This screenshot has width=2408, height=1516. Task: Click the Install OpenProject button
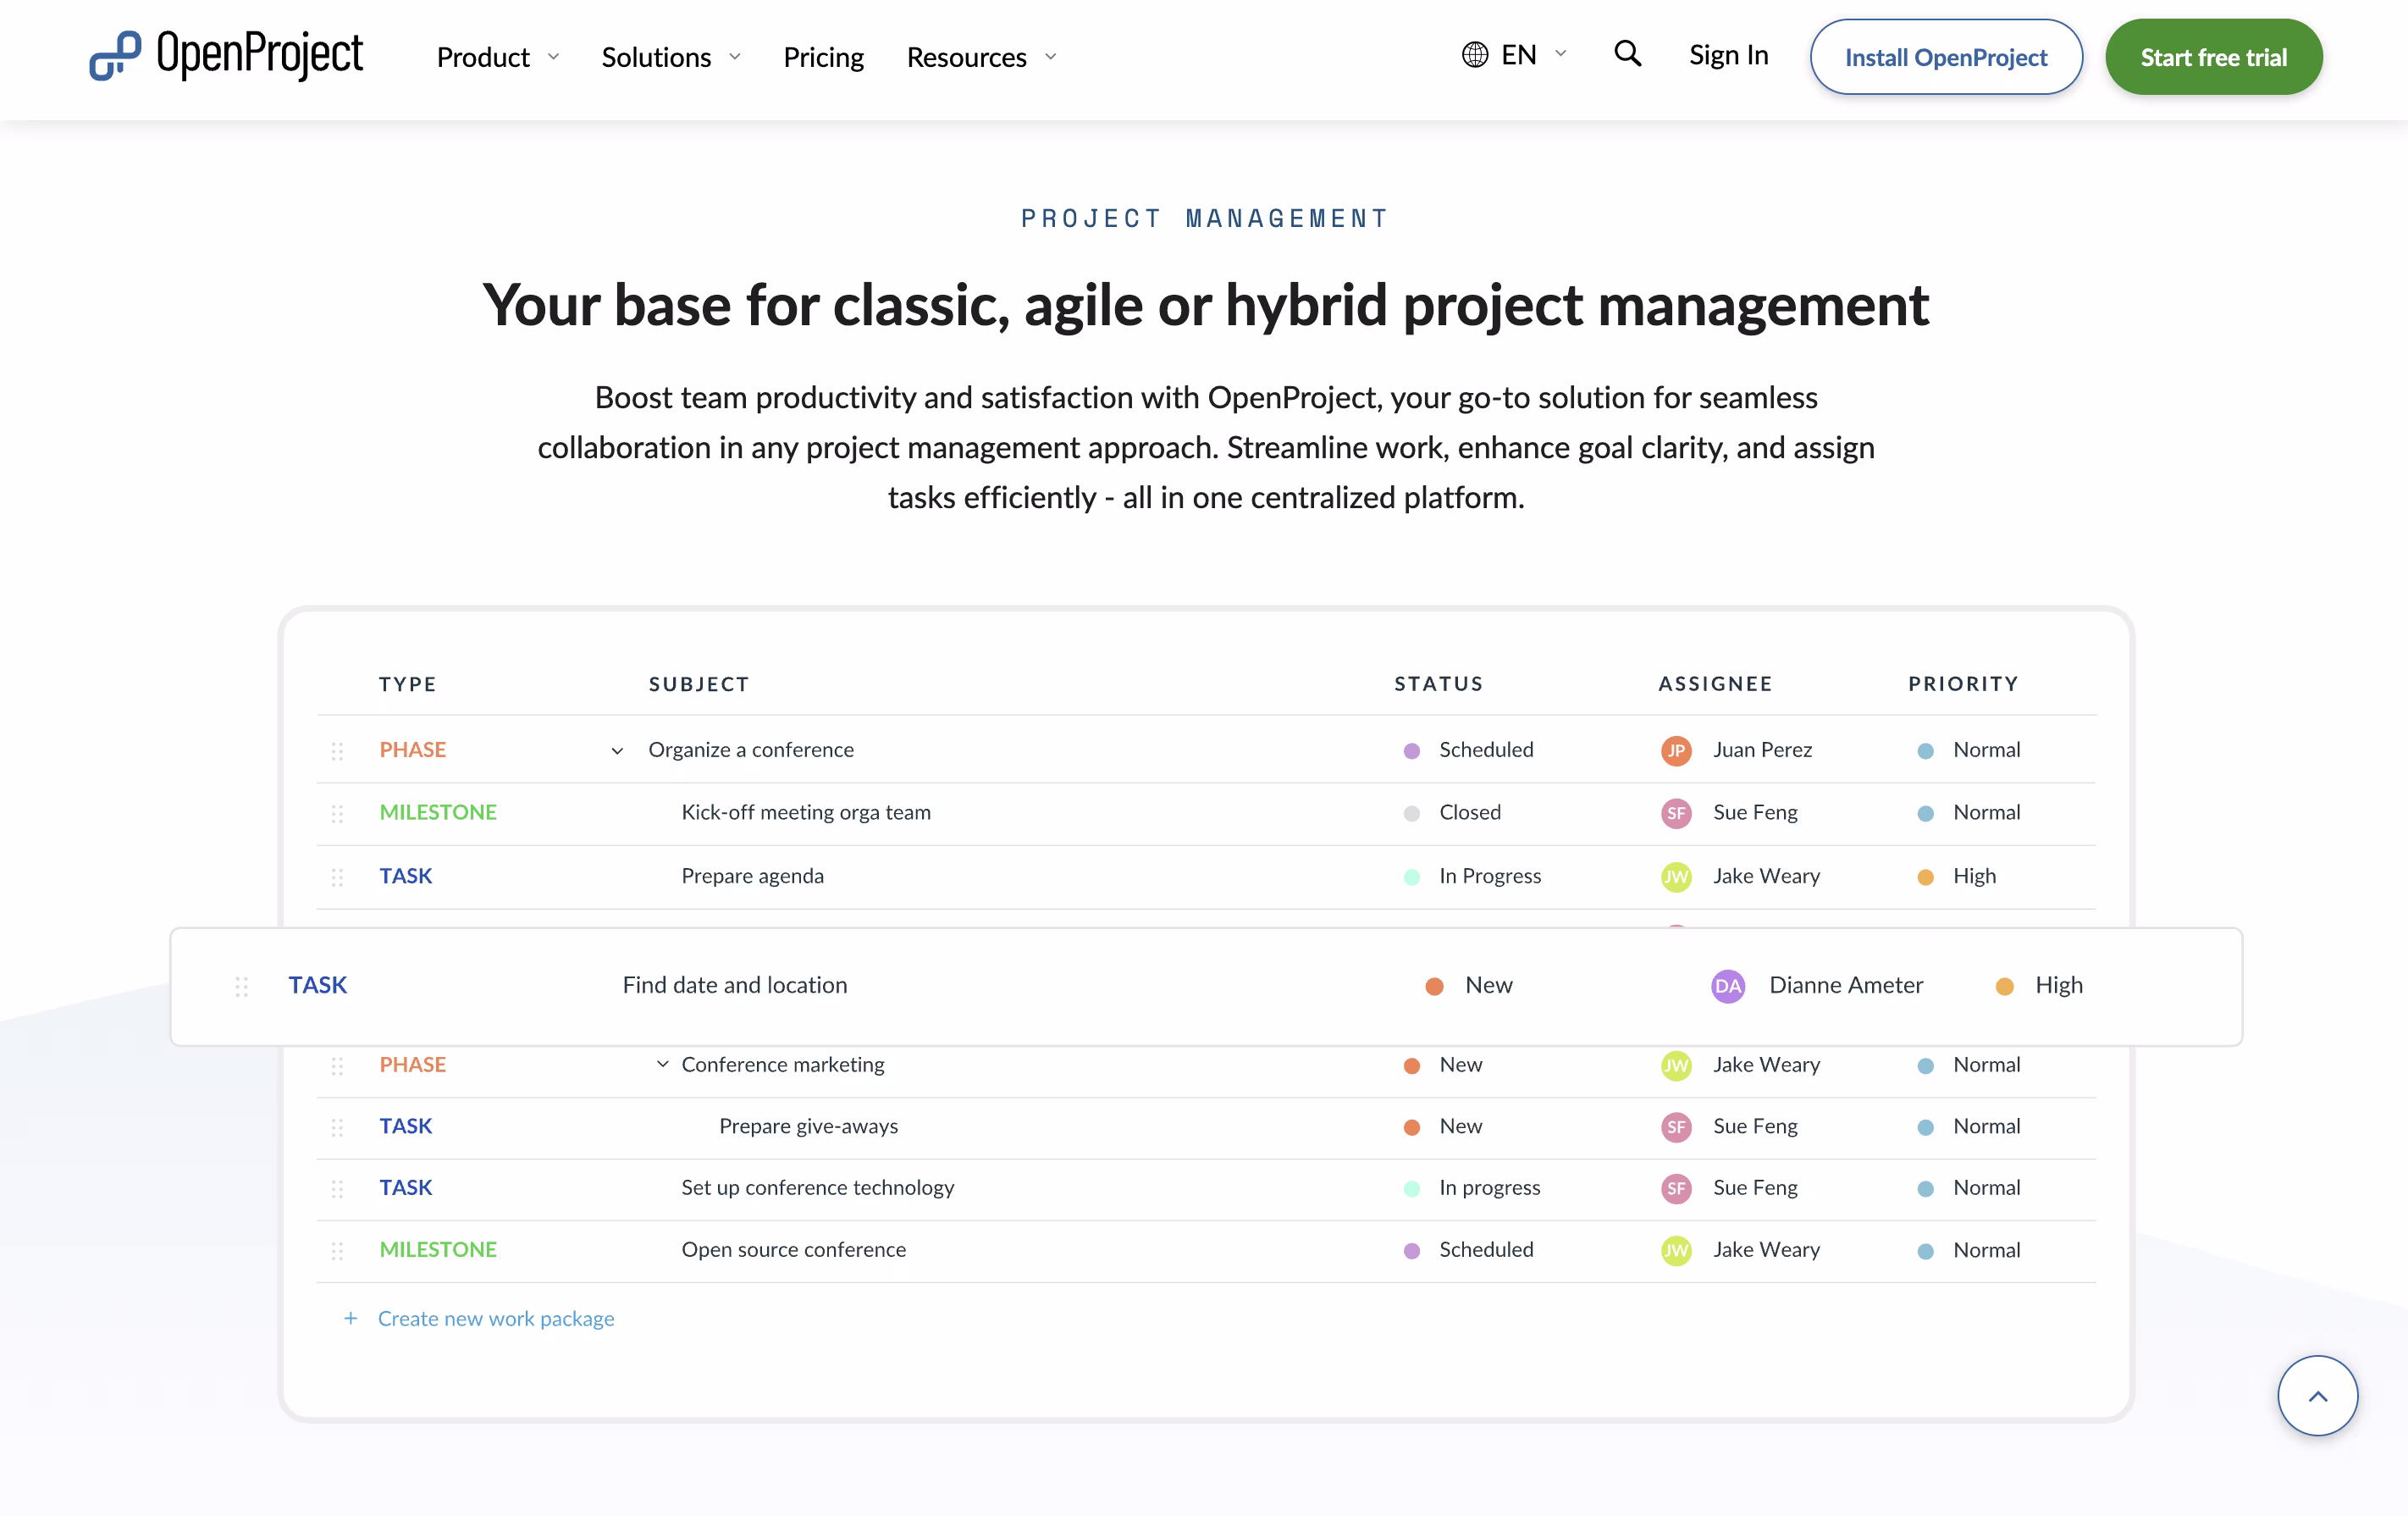(x=1945, y=57)
